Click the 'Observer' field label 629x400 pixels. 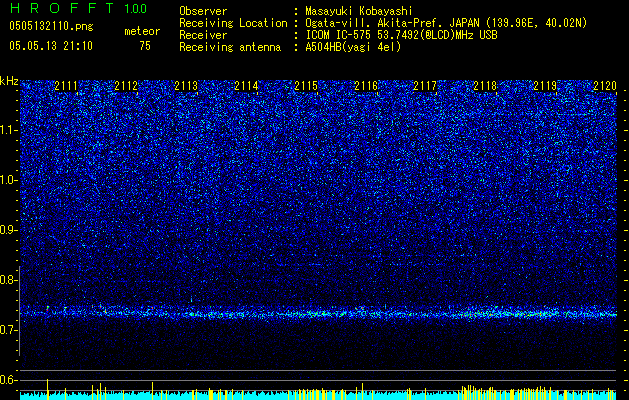(x=203, y=11)
